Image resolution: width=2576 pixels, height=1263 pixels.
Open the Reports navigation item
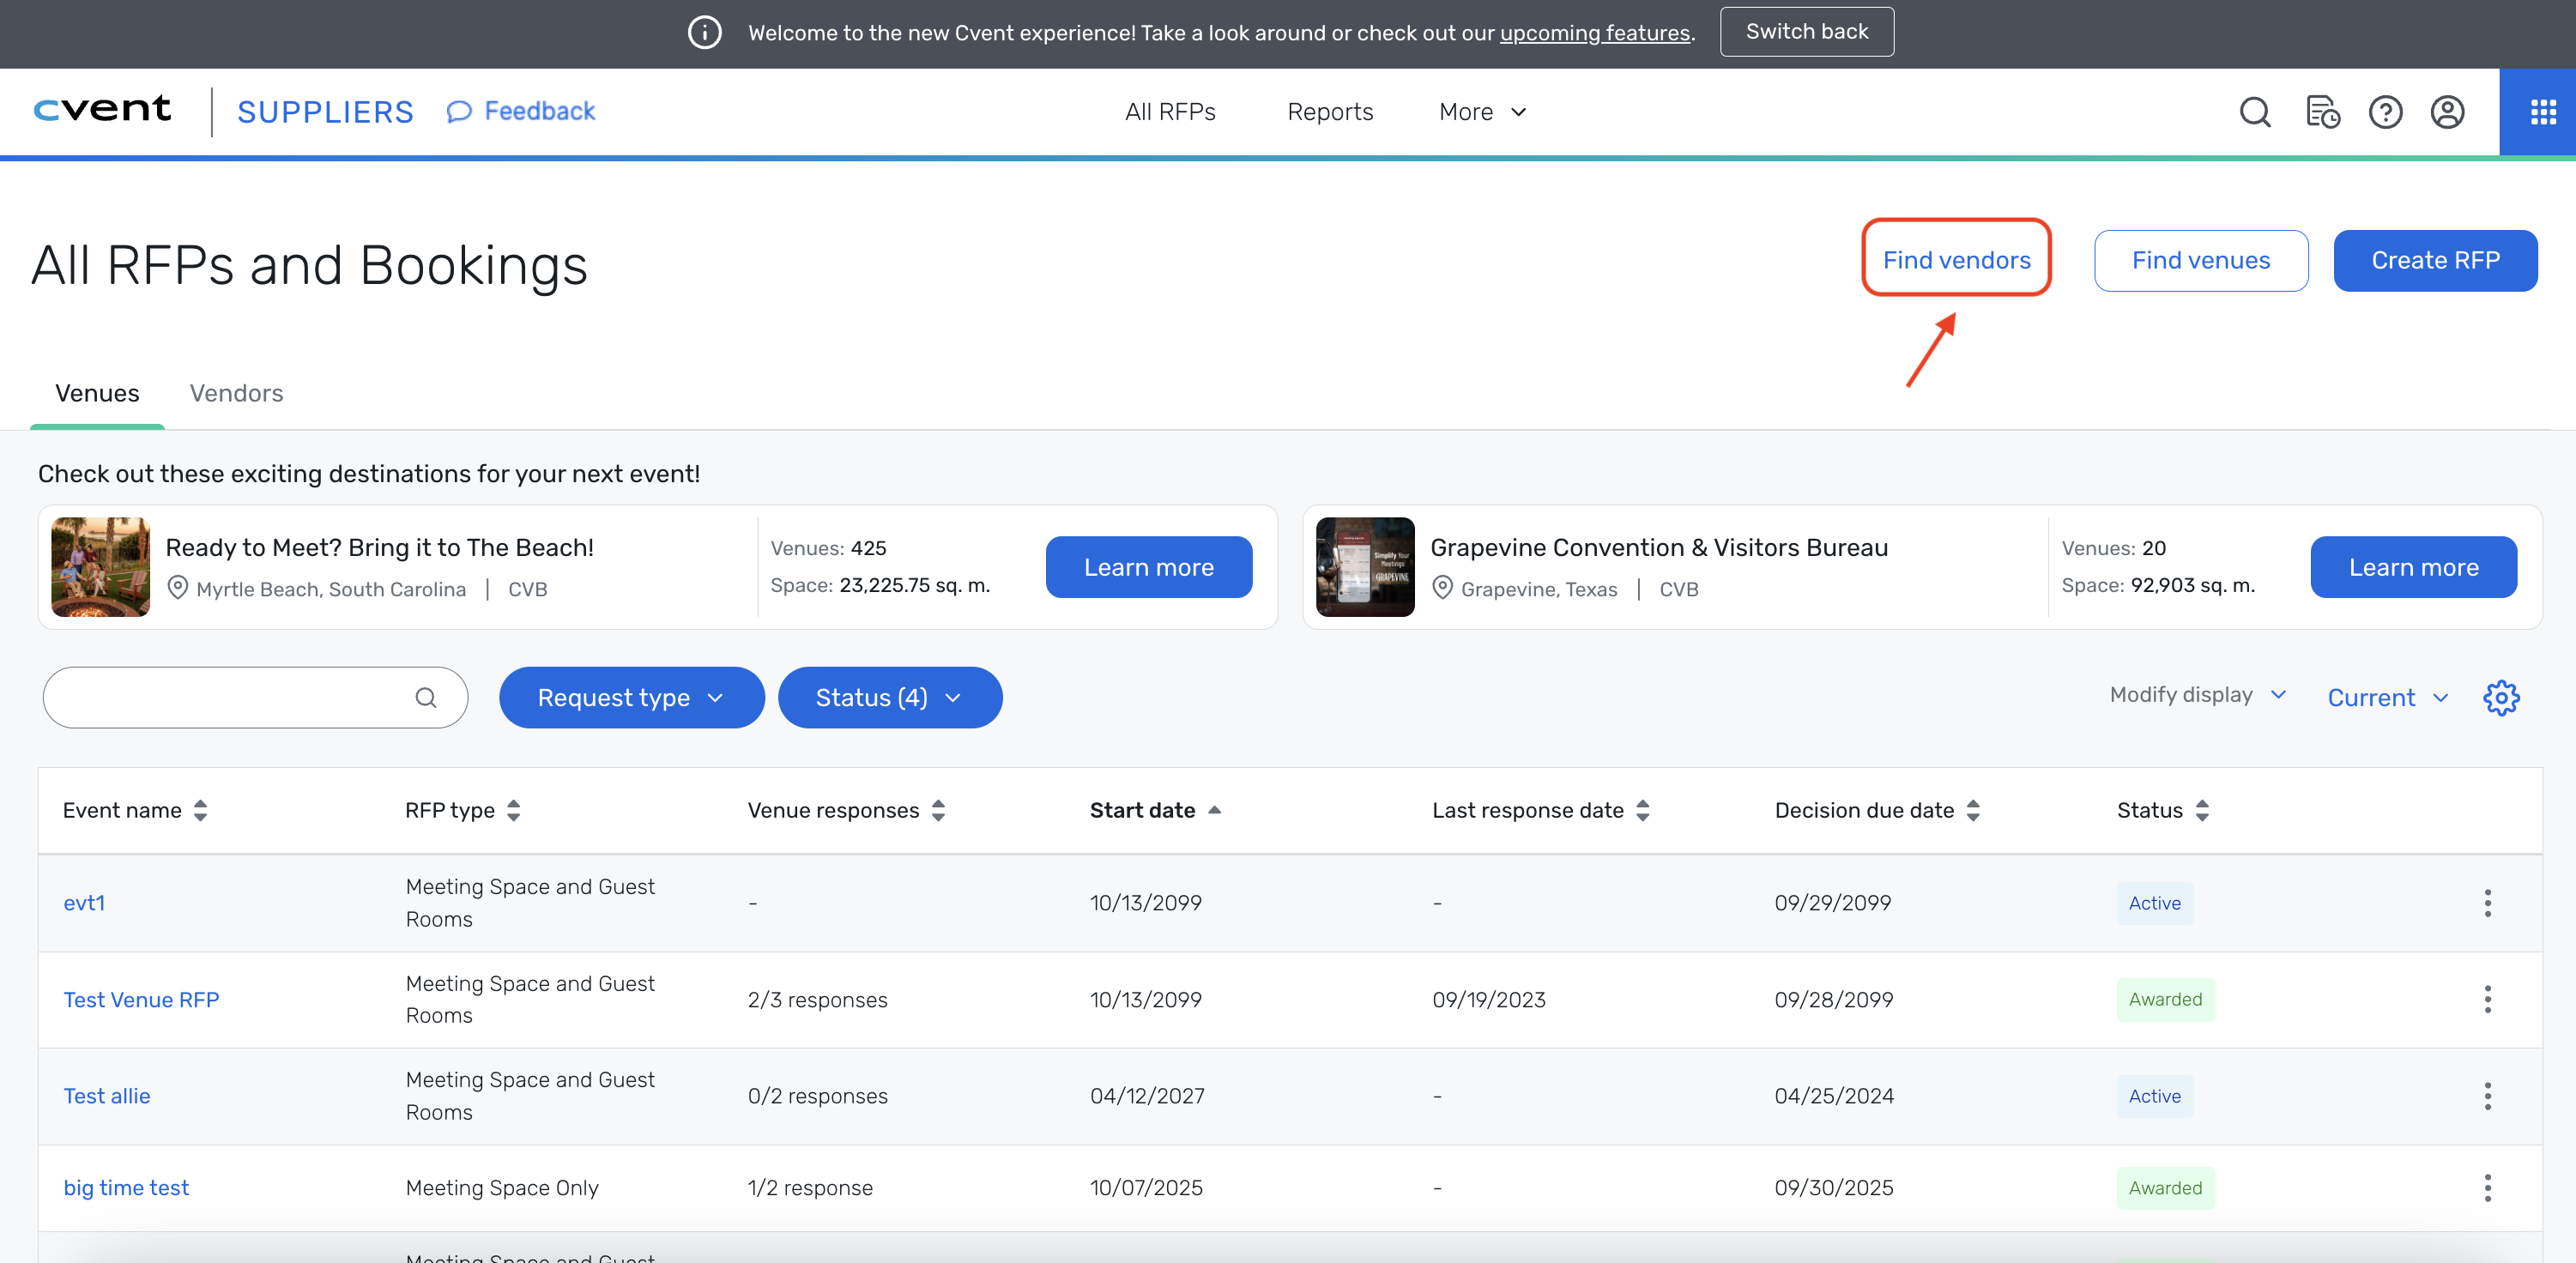1330,112
